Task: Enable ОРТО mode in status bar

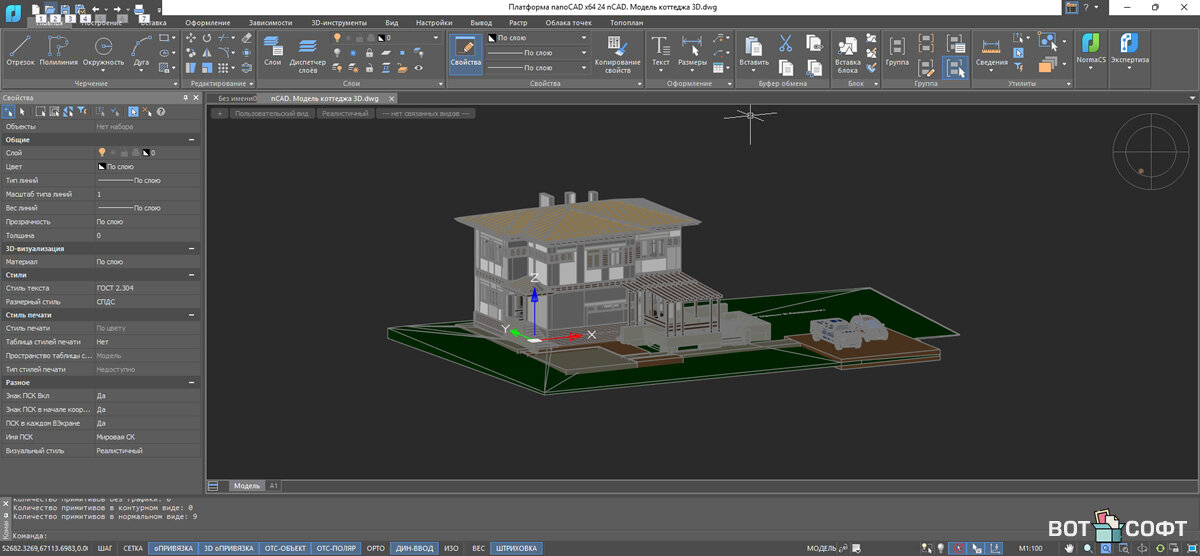Action: click(376, 548)
